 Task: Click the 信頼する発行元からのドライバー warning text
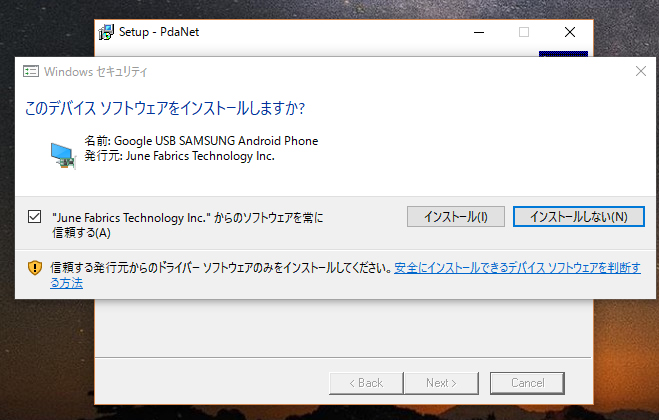click(x=221, y=268)
